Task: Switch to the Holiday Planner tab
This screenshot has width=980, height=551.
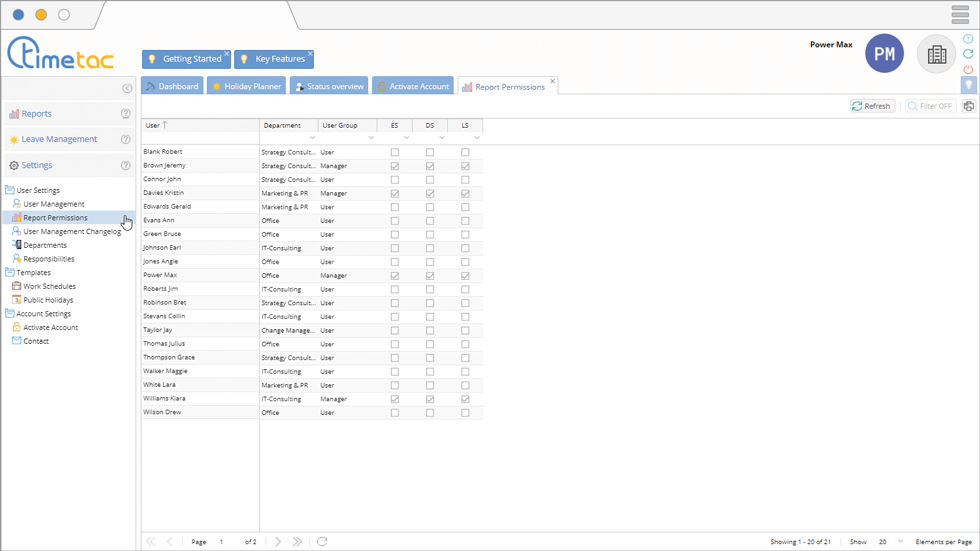Action: tap(246, 86)
